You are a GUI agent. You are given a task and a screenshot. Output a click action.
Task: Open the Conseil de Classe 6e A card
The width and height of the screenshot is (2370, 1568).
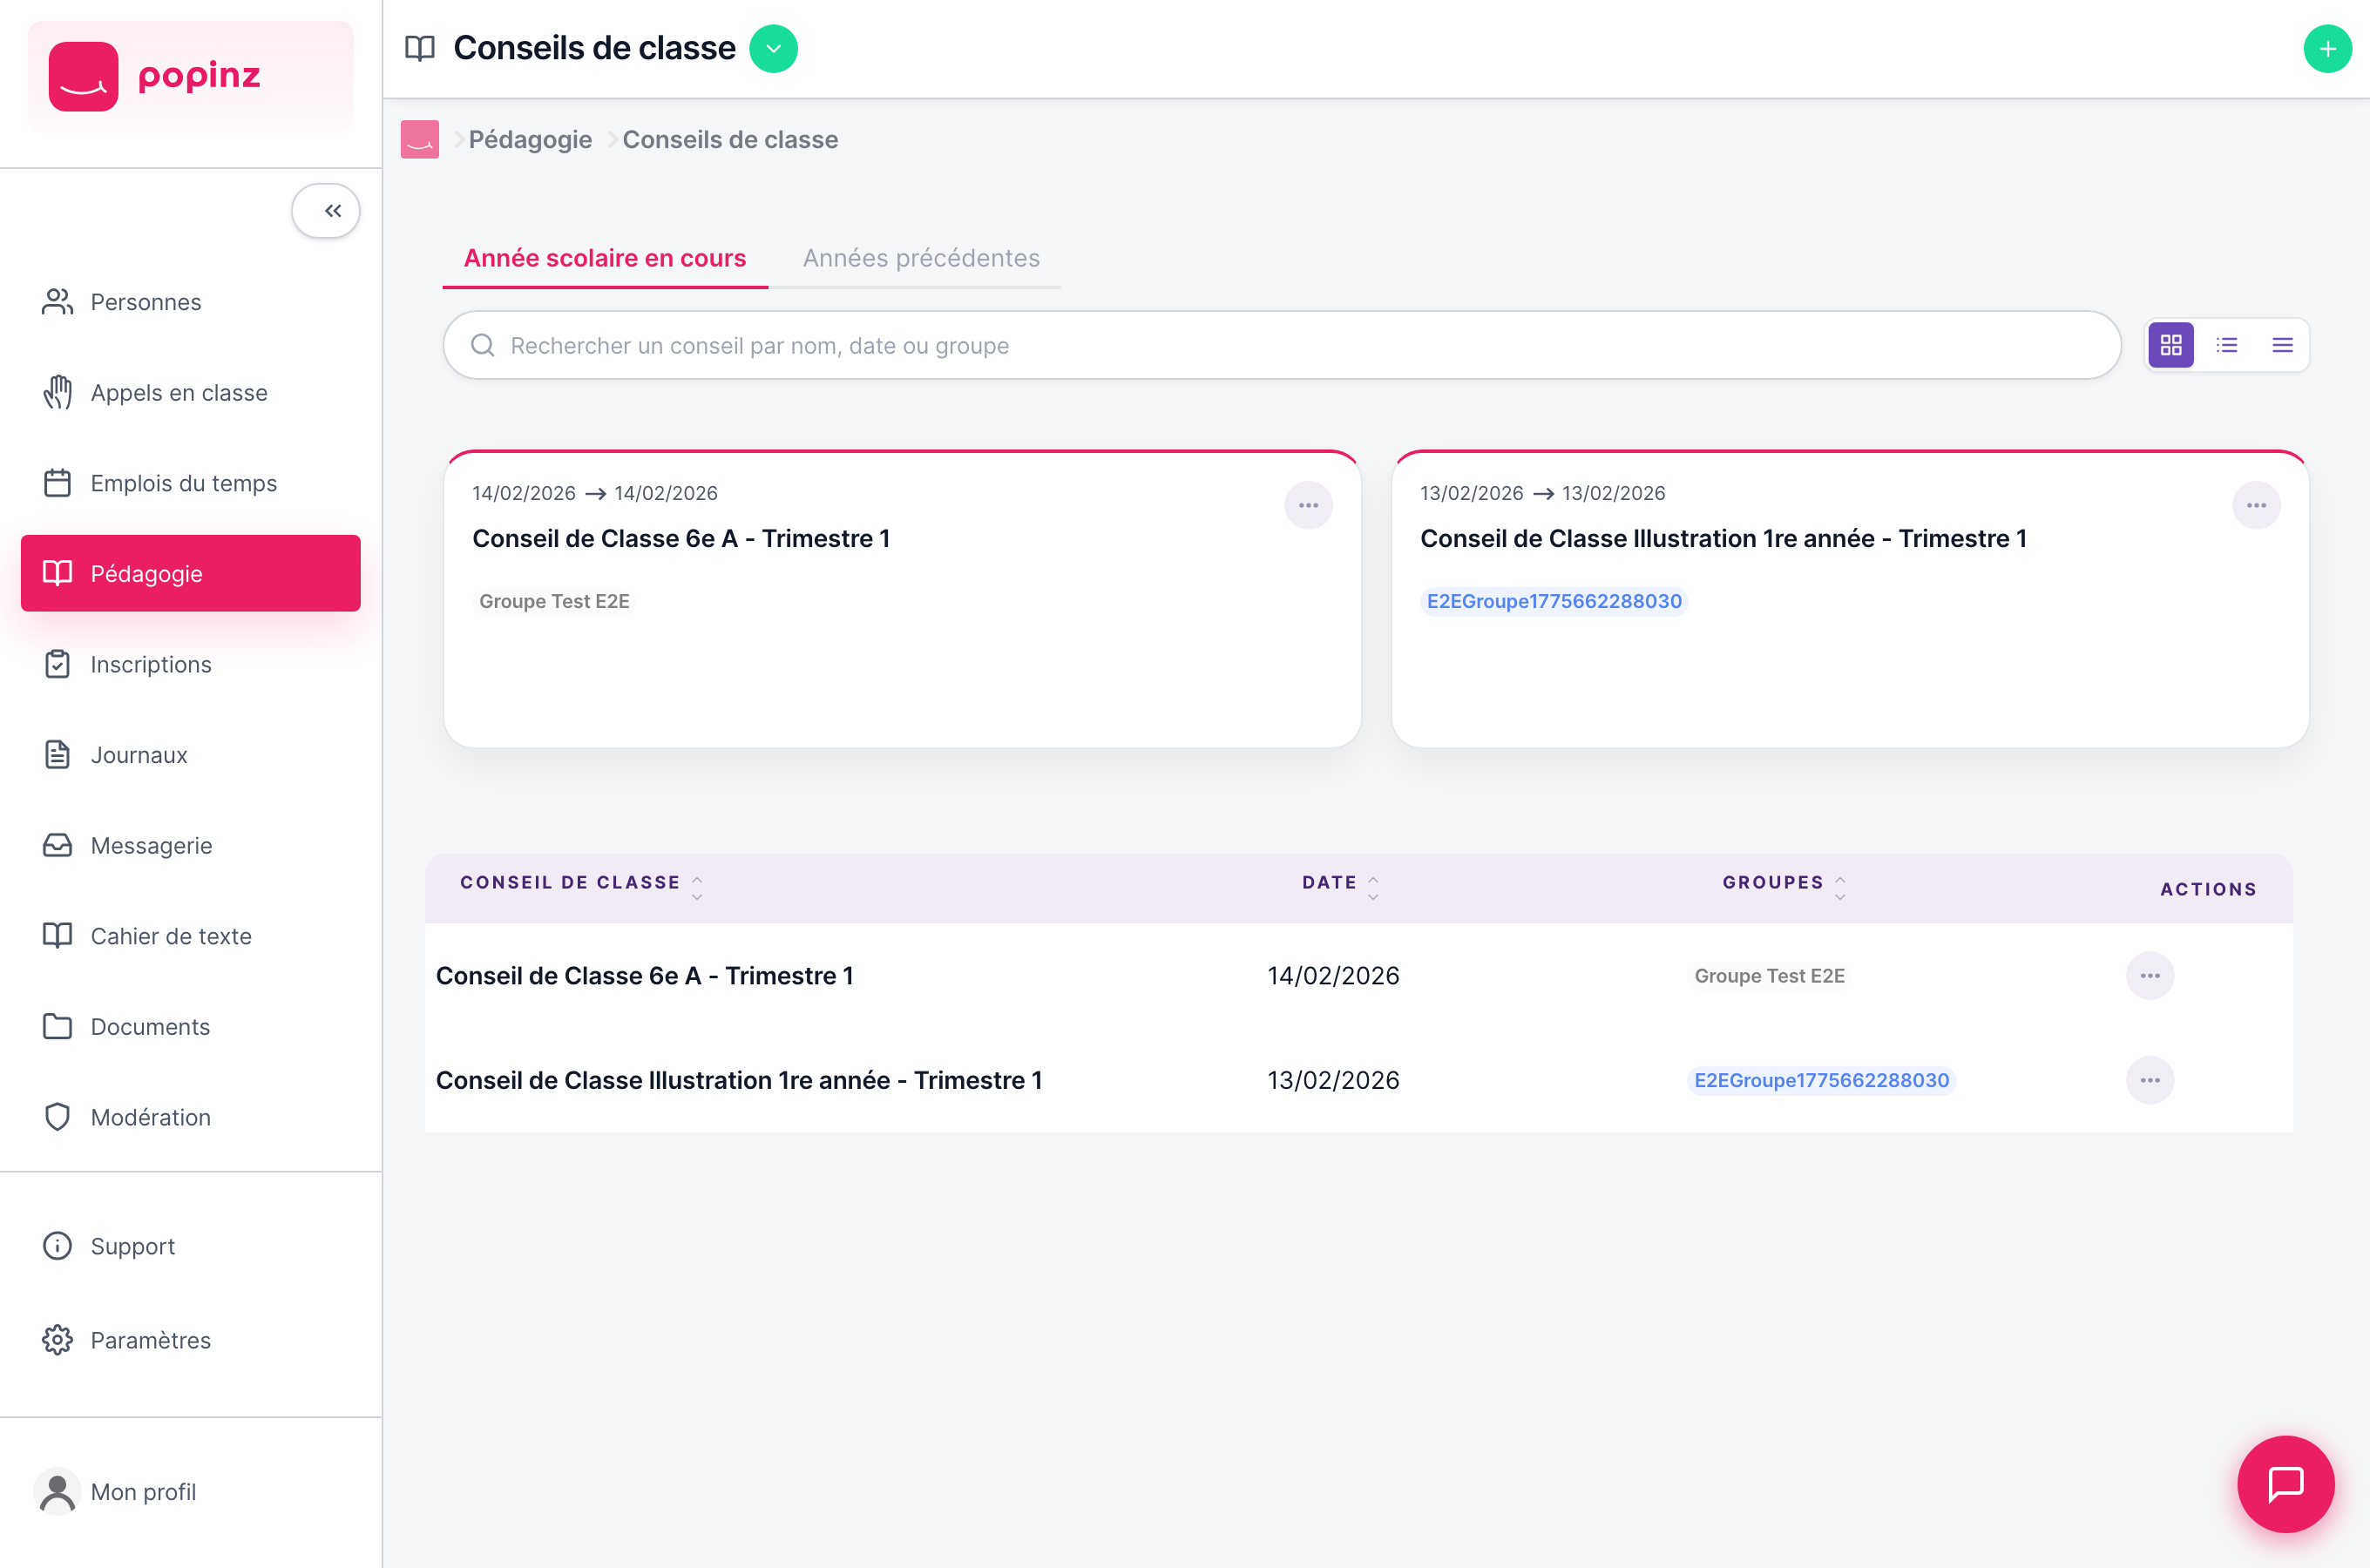pyautogui.click(x=902, y=599)
